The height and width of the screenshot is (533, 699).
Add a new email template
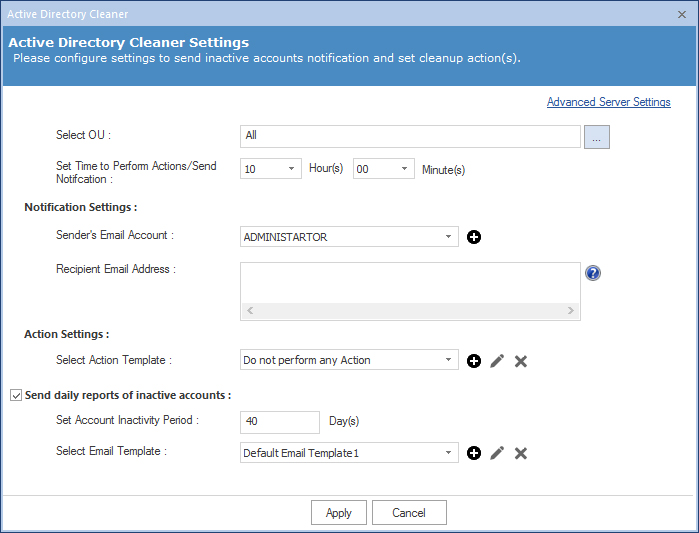473,453
